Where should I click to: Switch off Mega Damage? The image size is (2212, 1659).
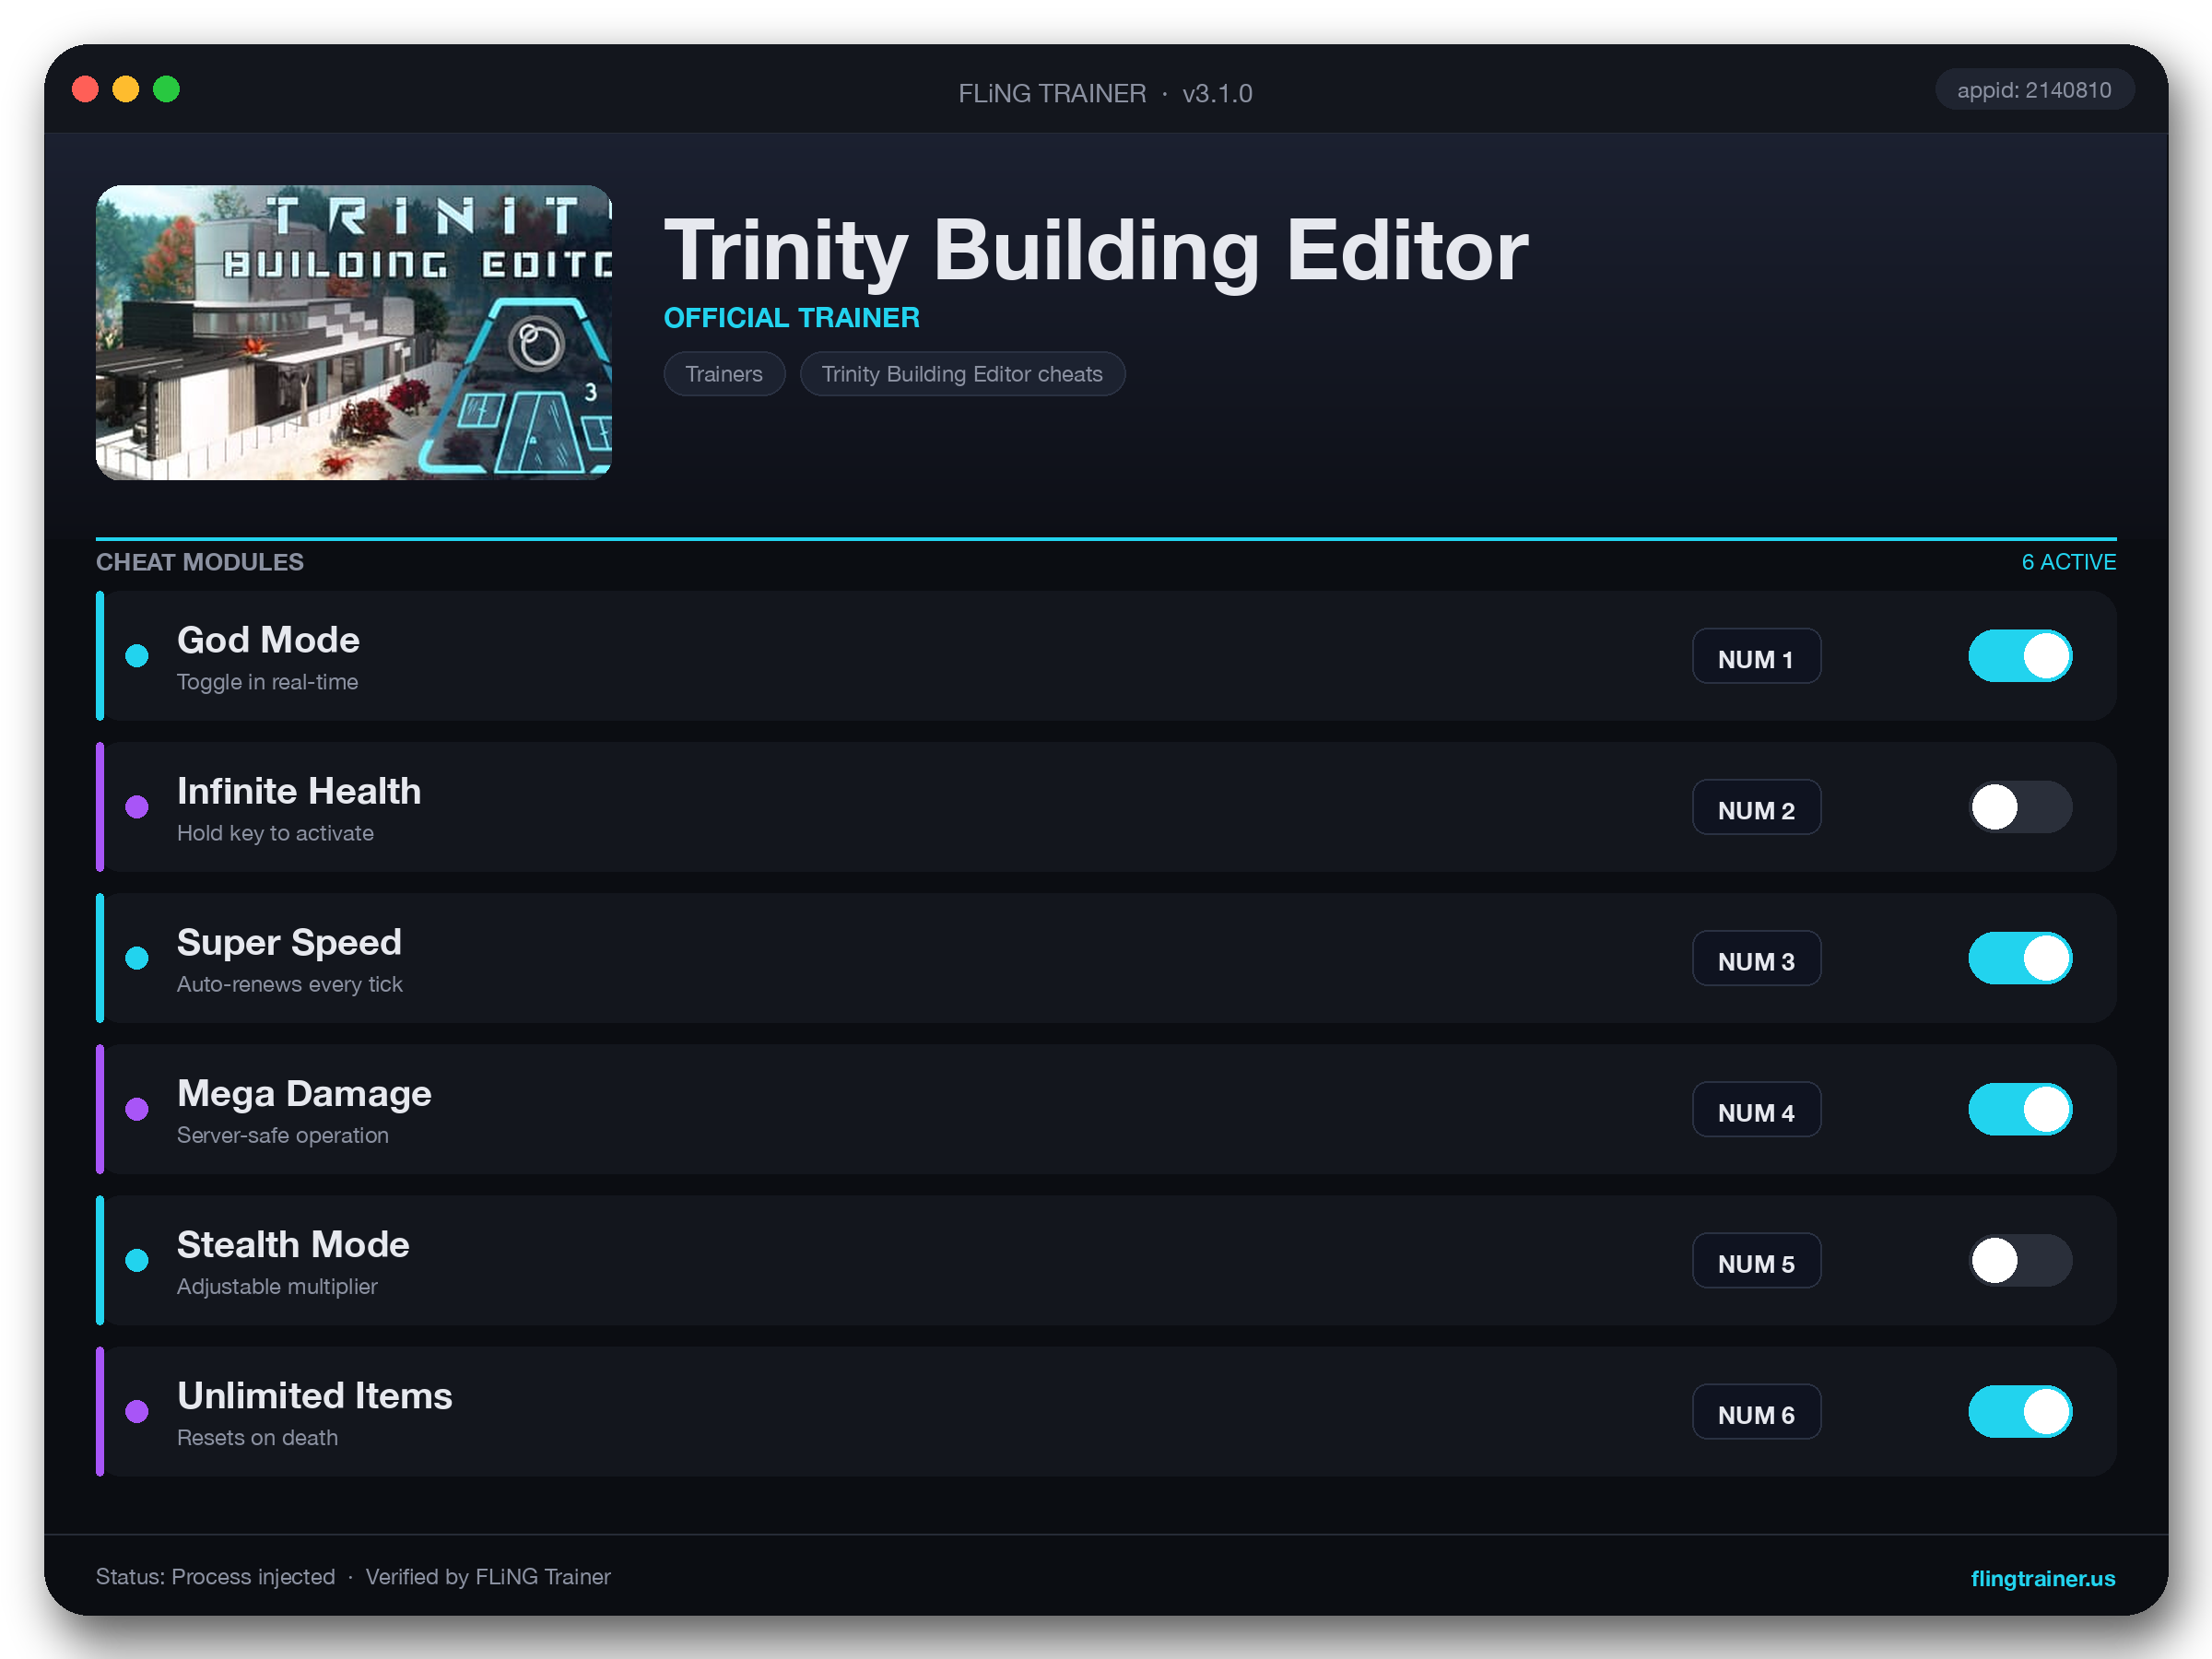point(2020,1109)
